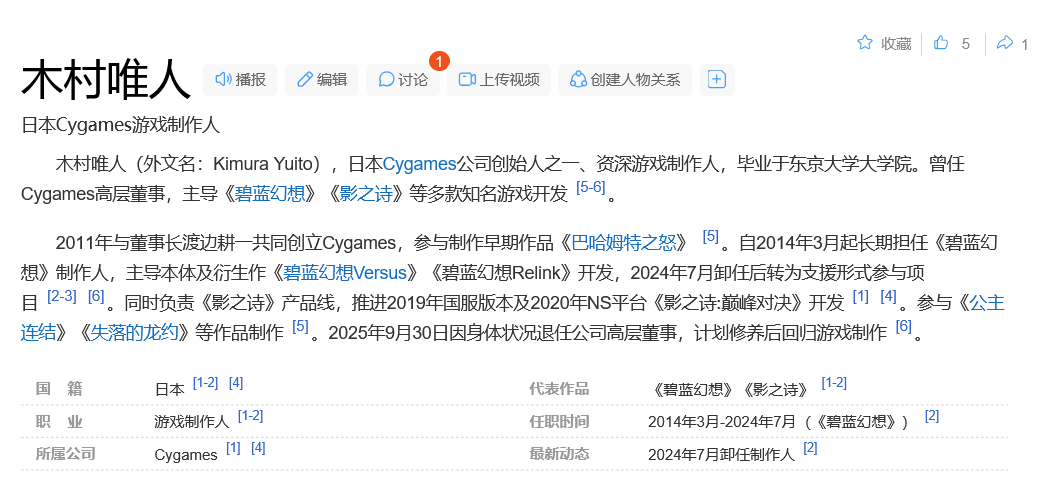Open the 失落的龙约 link
Image resolution: width=1043 pixels, height=491 pixels.
point(134,332)
